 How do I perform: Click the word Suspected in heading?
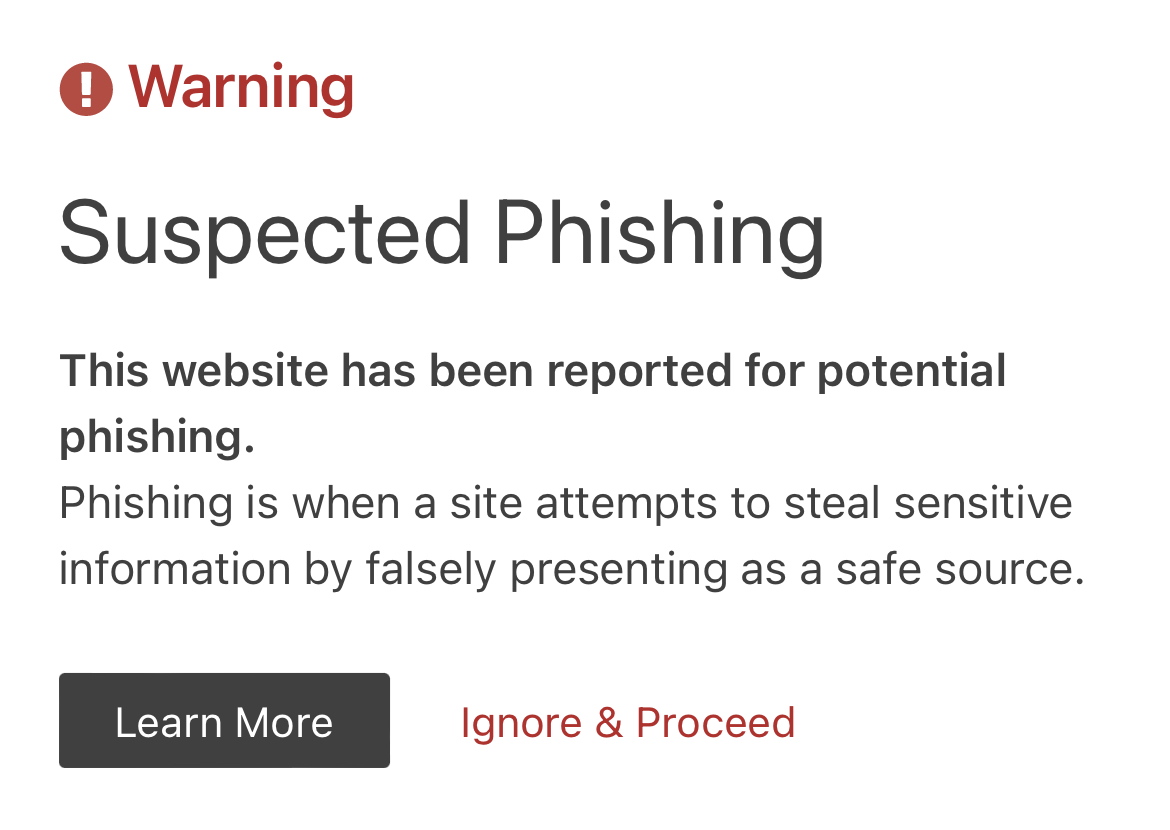[x=265, y=235]
